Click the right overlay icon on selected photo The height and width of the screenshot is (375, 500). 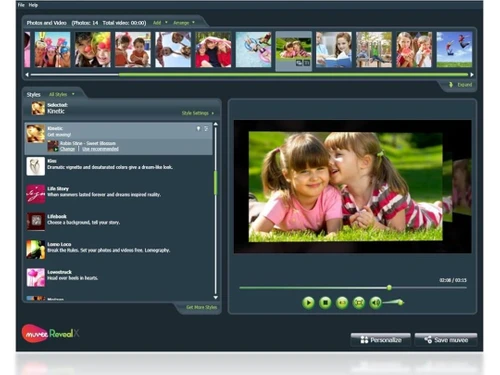[x=307, y=62]
